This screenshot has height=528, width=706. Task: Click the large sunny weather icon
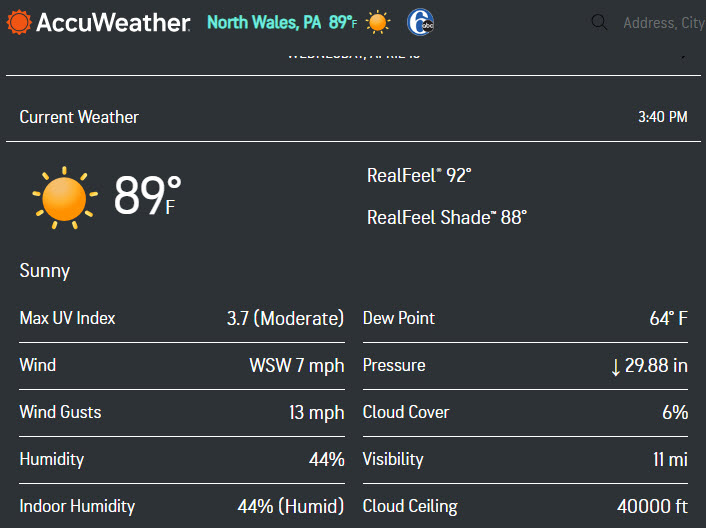[65, 196]
